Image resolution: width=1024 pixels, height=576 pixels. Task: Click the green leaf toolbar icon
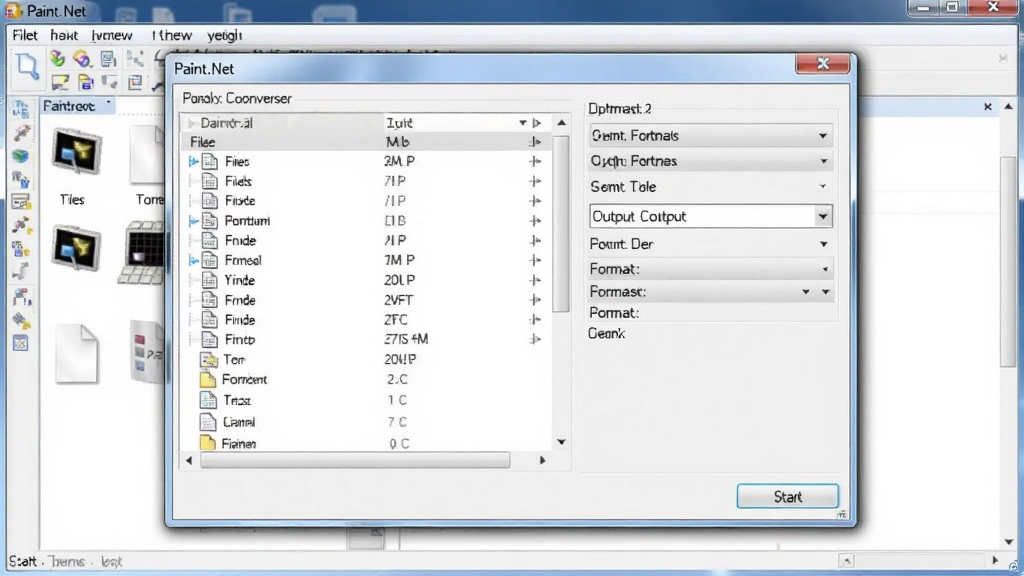(57, 59)
